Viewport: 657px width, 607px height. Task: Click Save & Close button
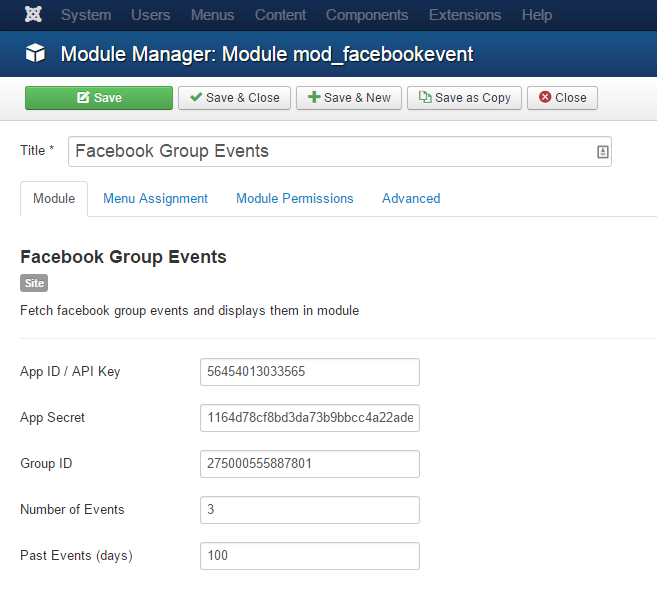tap(234, 98)
